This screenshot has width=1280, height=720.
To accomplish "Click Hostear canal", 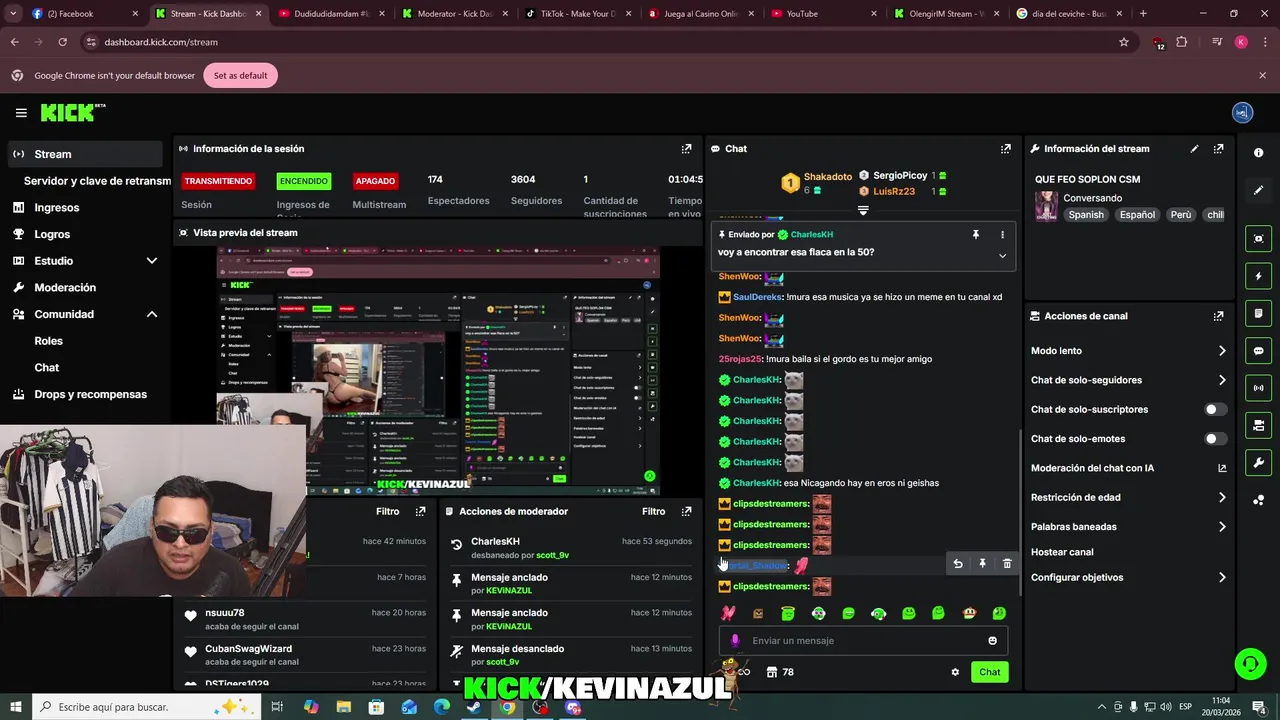I will 1062,552.
